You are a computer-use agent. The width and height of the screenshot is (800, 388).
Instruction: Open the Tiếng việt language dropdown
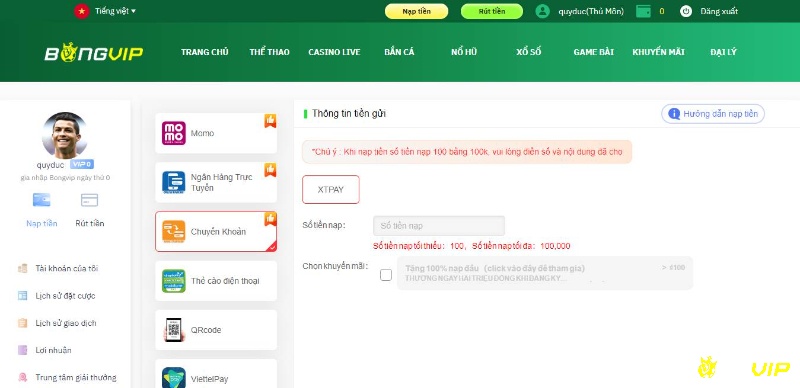click(115, 11)
